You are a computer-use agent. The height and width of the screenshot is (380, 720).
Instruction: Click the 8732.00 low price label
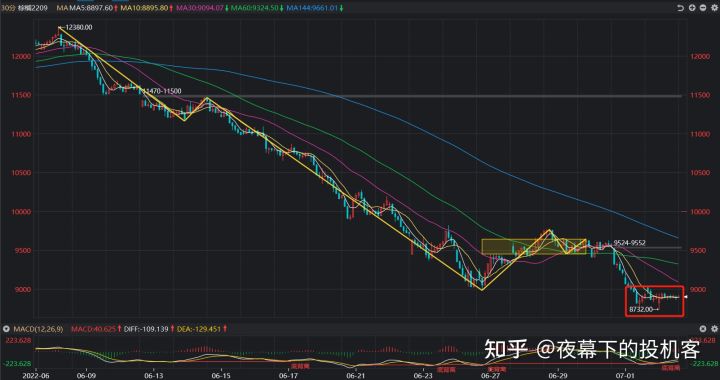point(641,309)
